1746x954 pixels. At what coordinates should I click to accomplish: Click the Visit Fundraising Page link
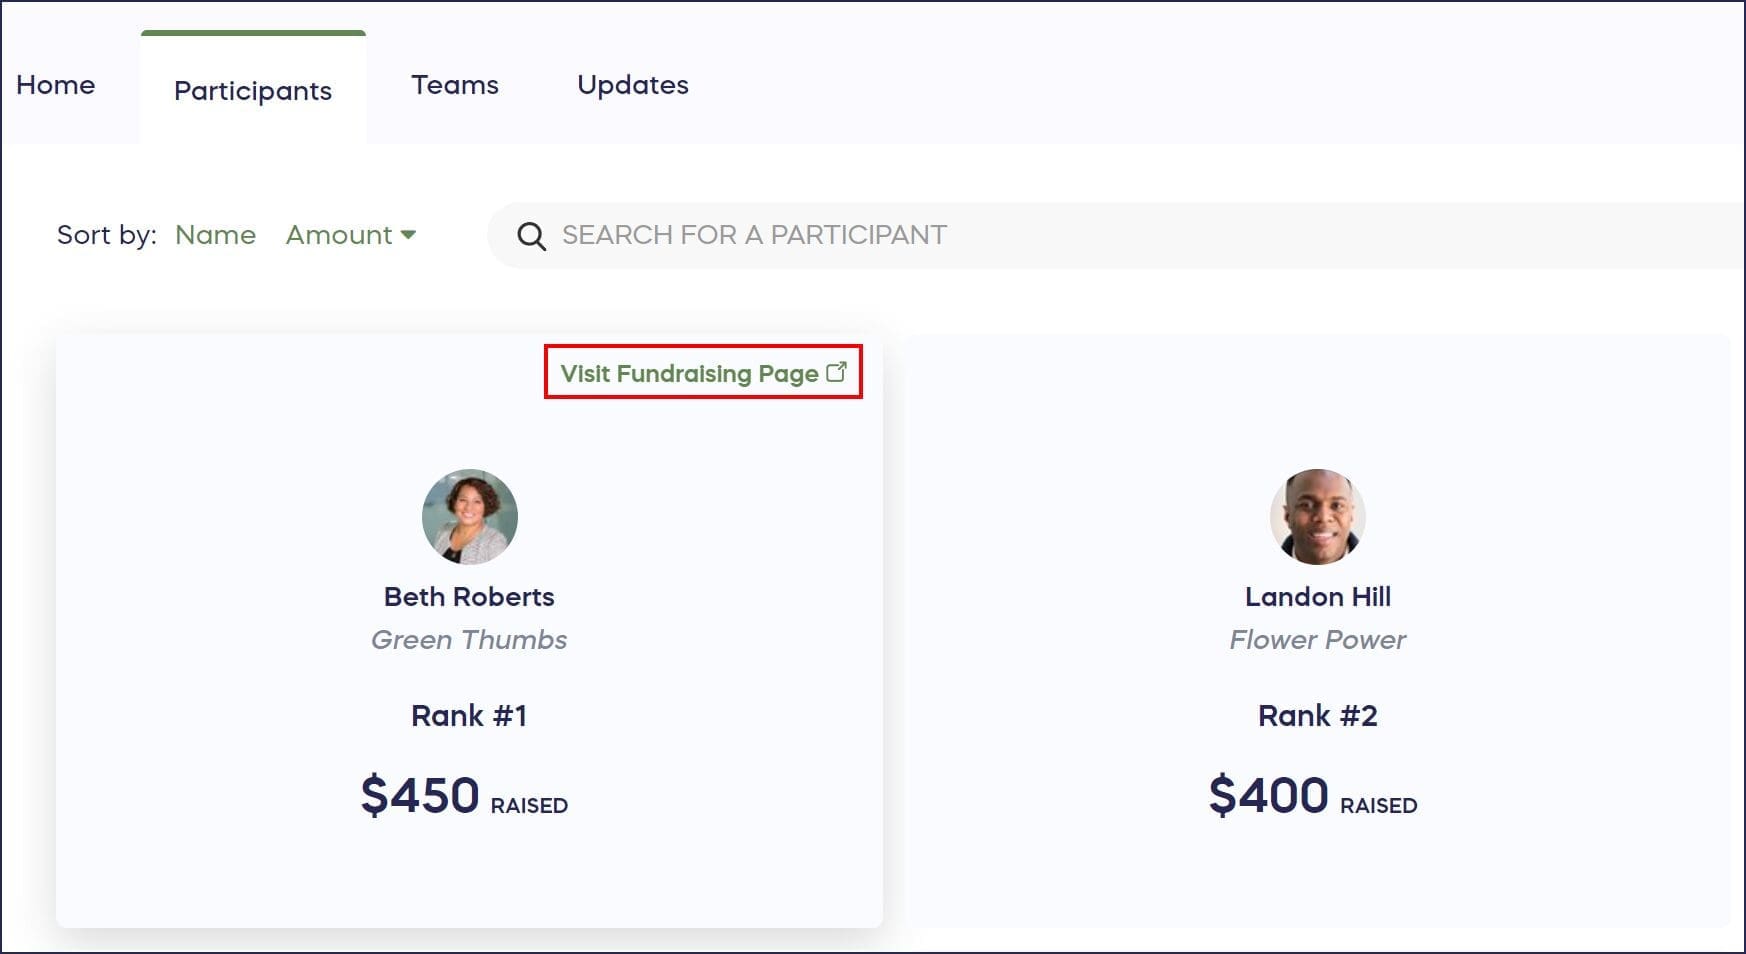689,373
